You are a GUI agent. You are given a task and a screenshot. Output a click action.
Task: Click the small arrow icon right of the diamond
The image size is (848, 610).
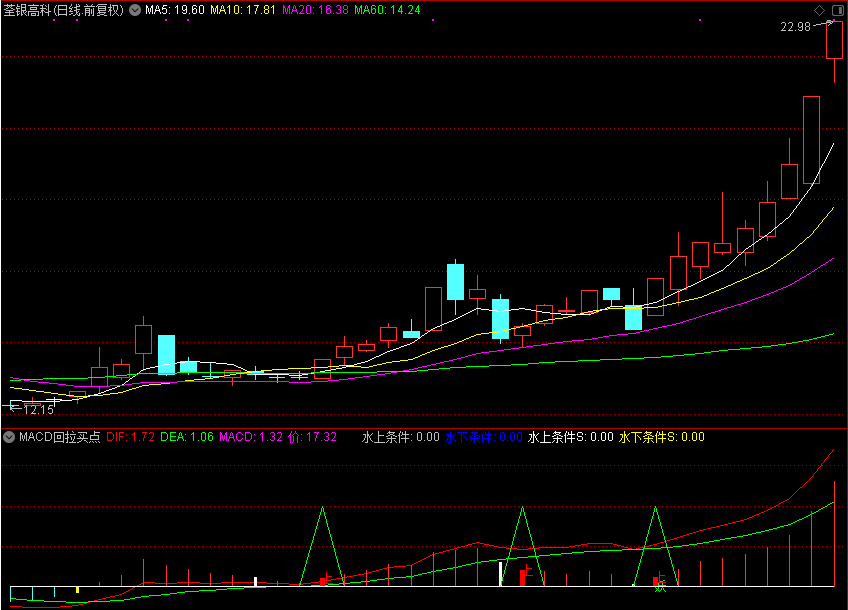(836, 10)
